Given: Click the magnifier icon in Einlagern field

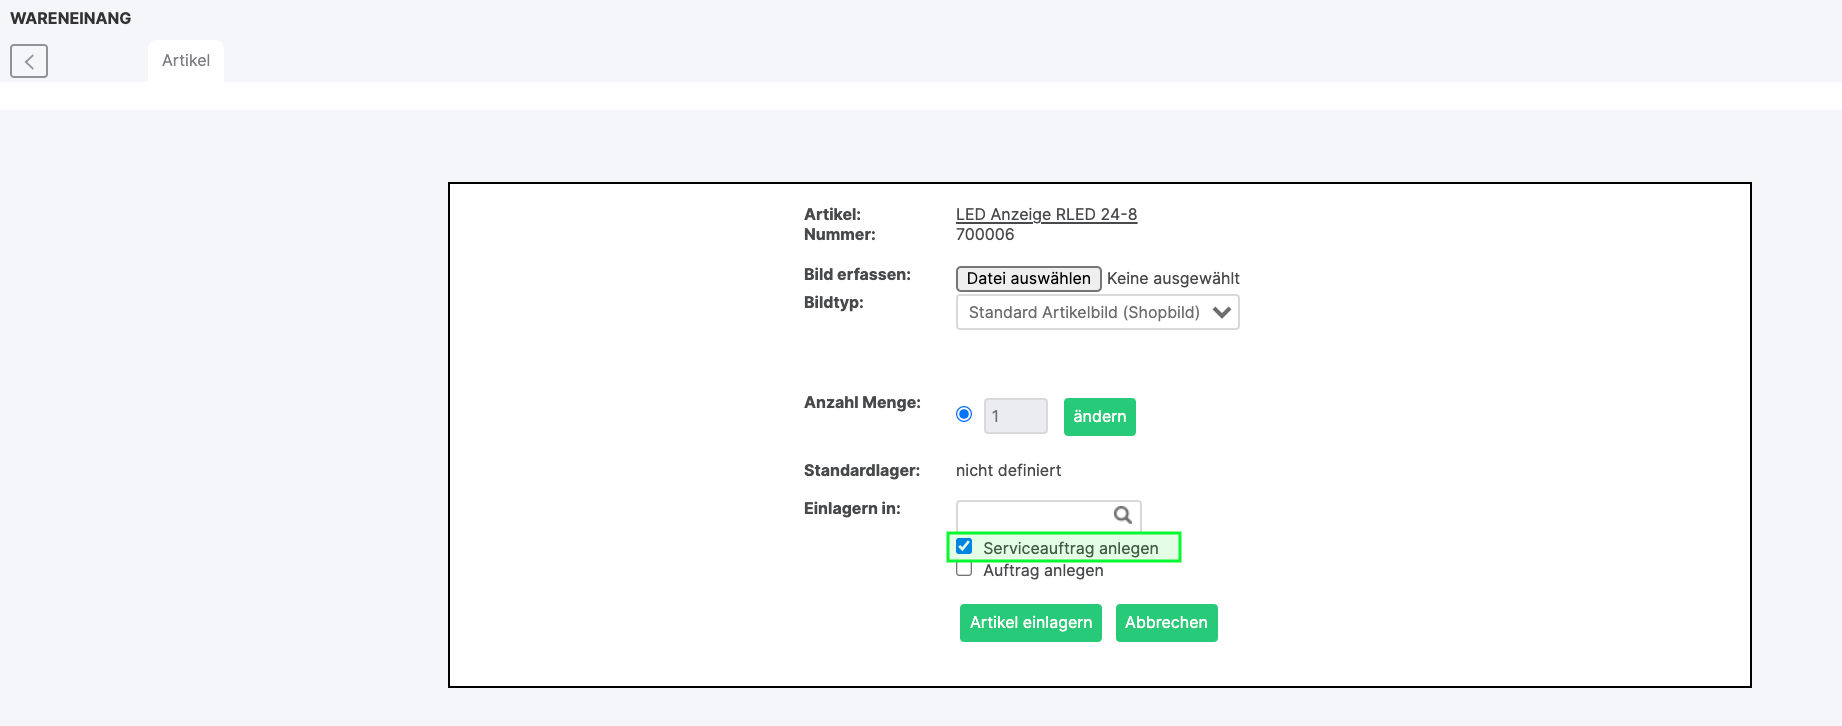Looking at the screenshot, I should tap(1123, 515).
